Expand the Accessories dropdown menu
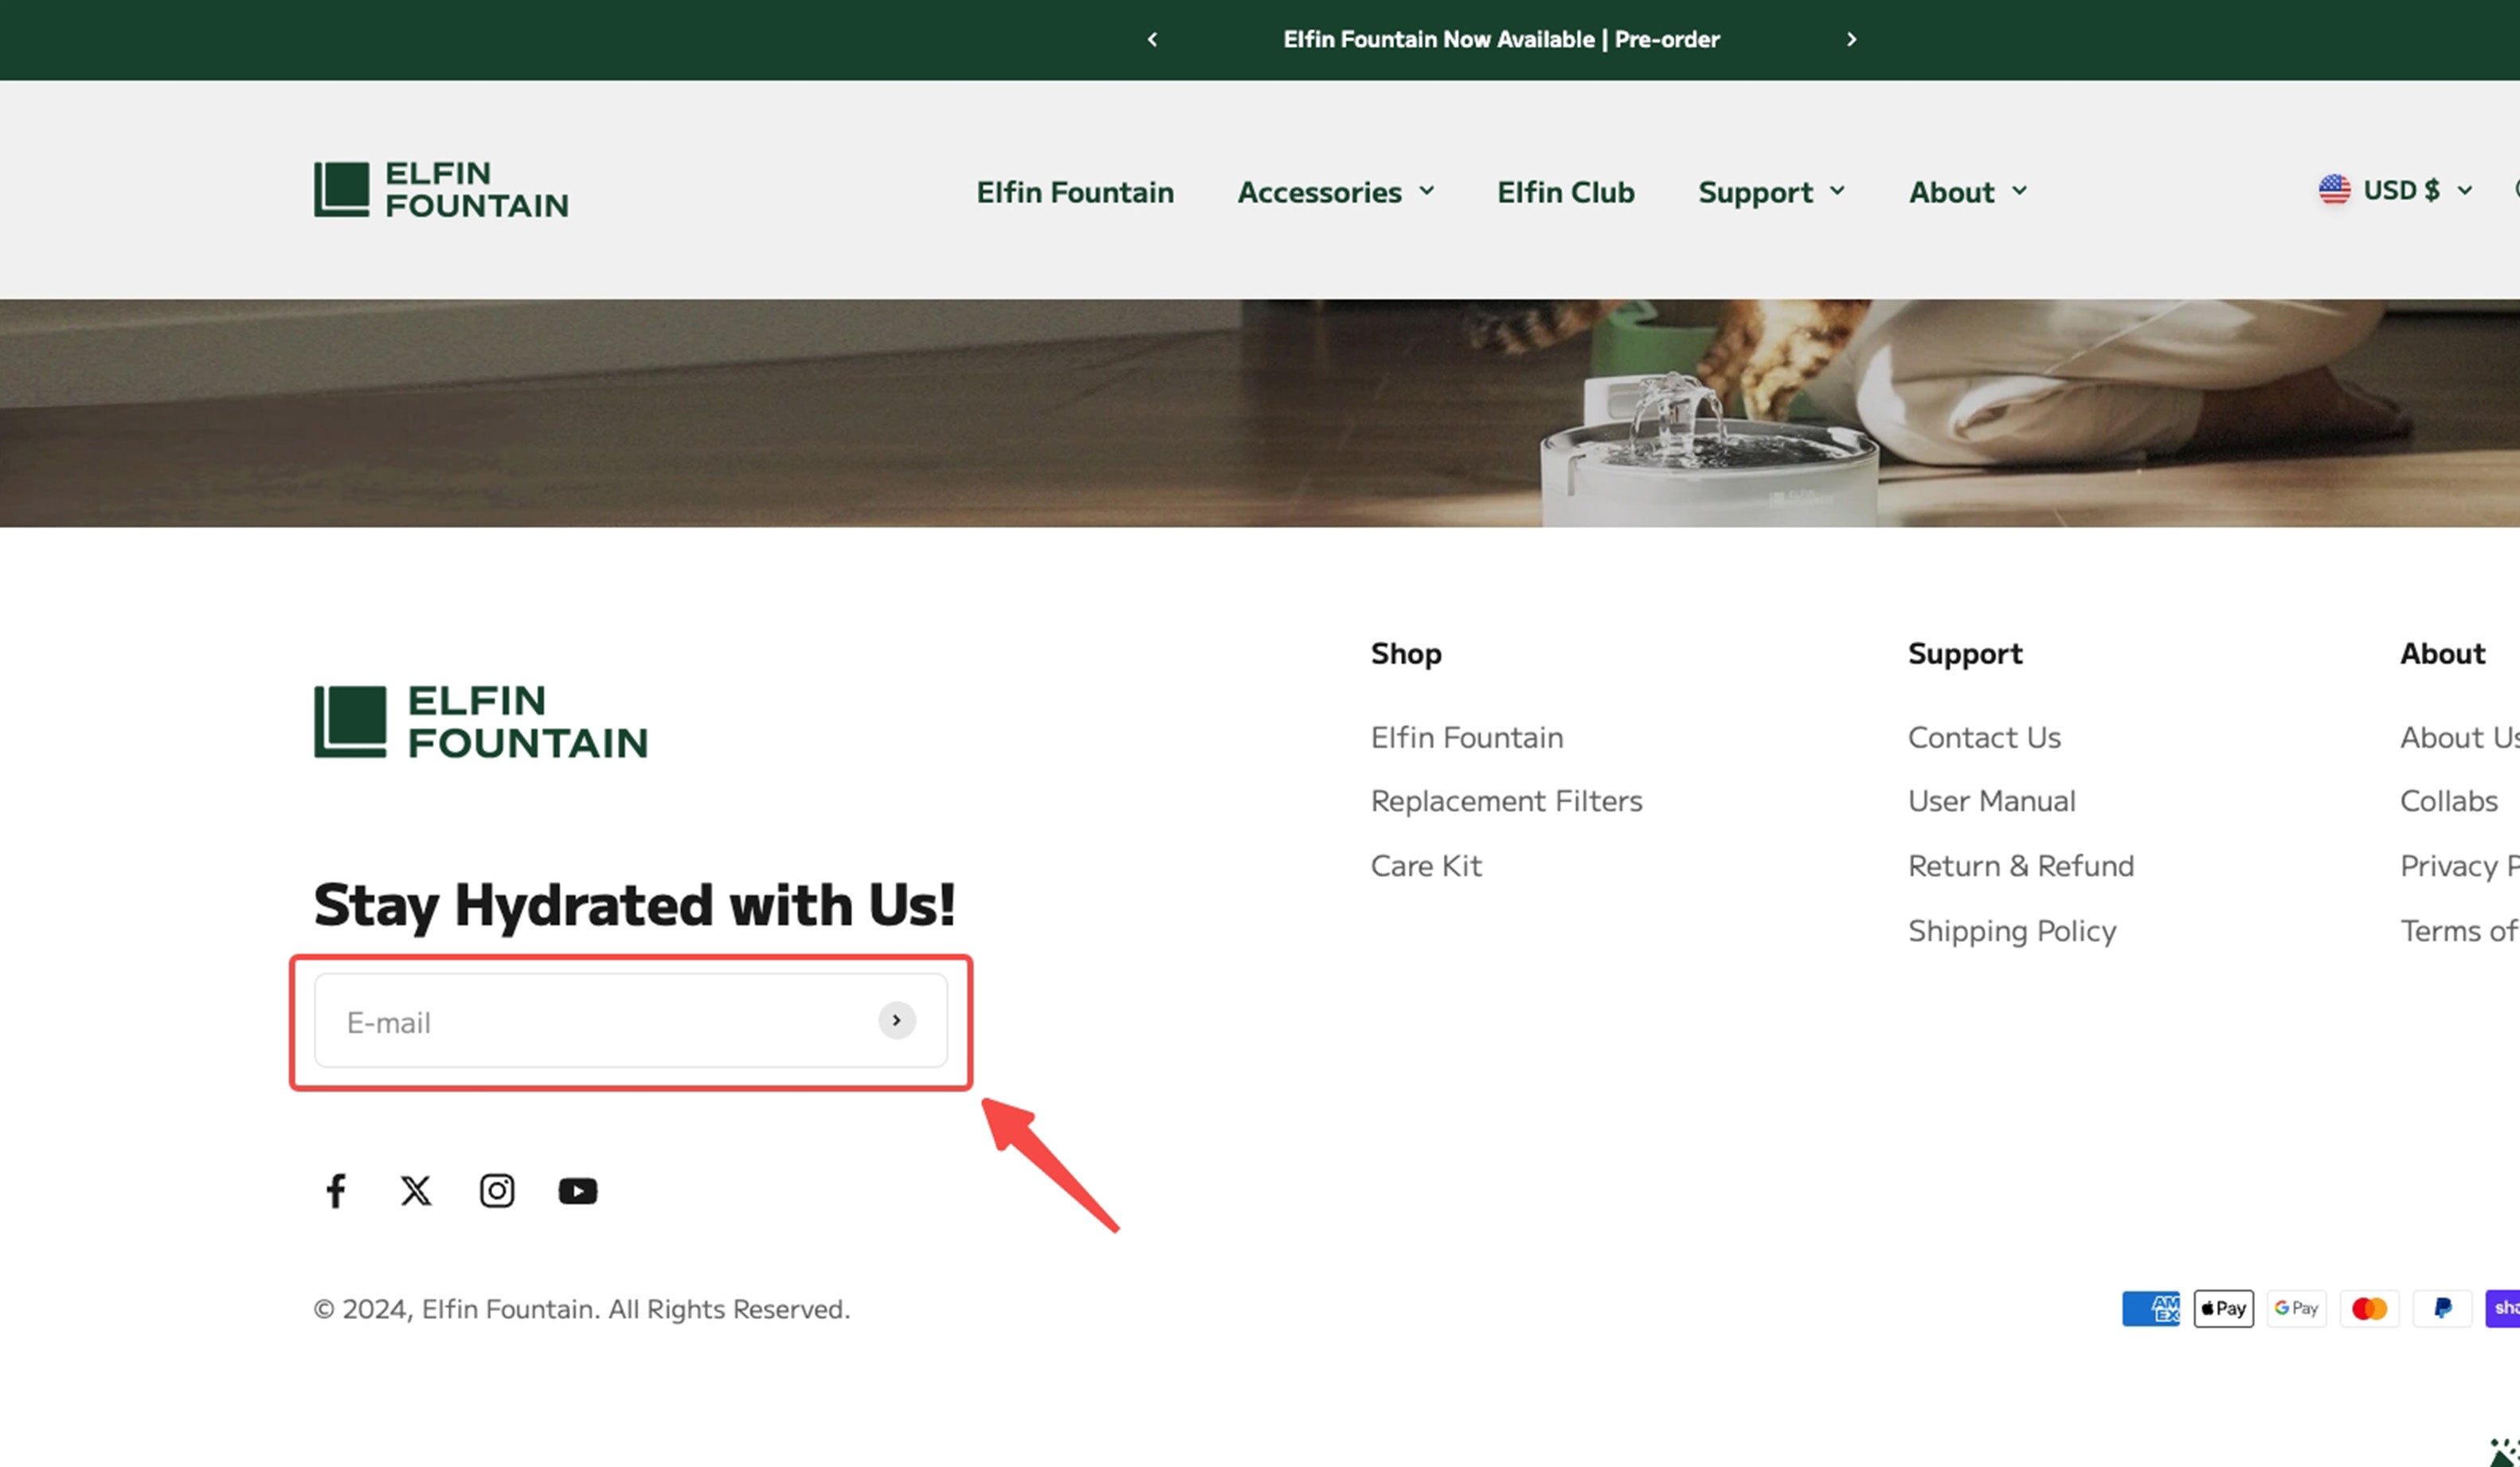This screenshot has width=2520, height=1467. 1336,192
